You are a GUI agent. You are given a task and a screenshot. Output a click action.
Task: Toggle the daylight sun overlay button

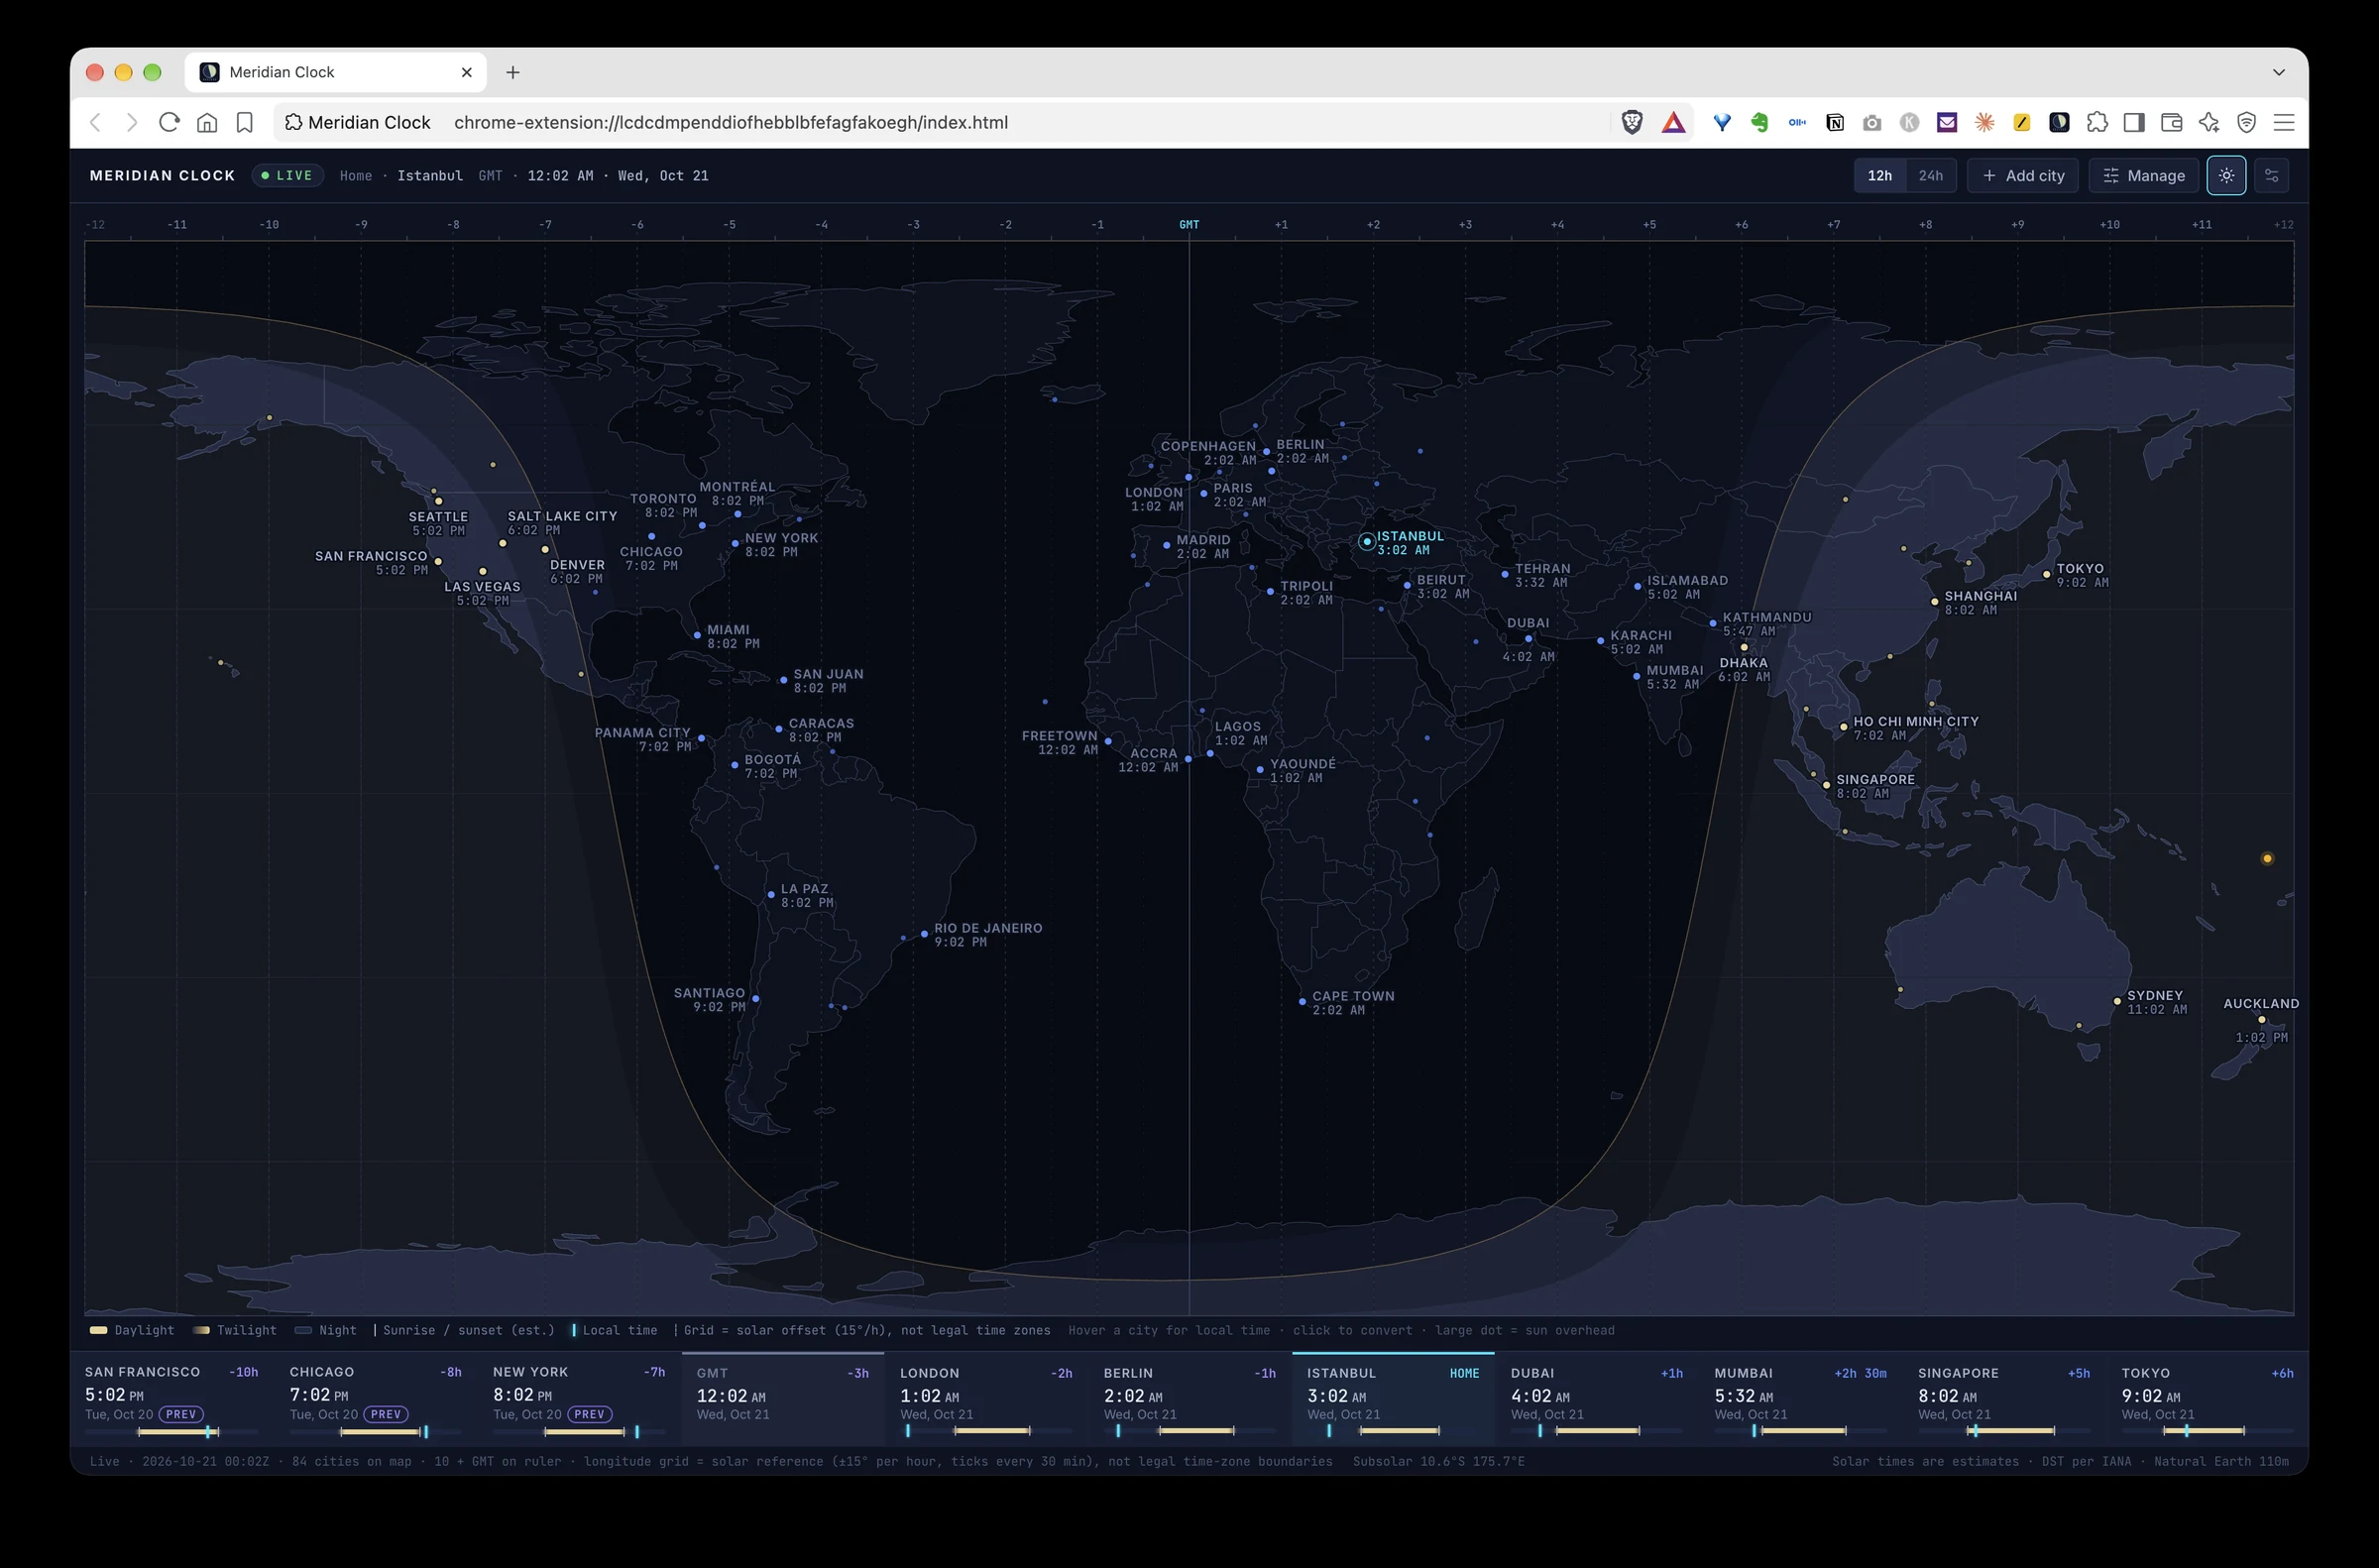2226,175
